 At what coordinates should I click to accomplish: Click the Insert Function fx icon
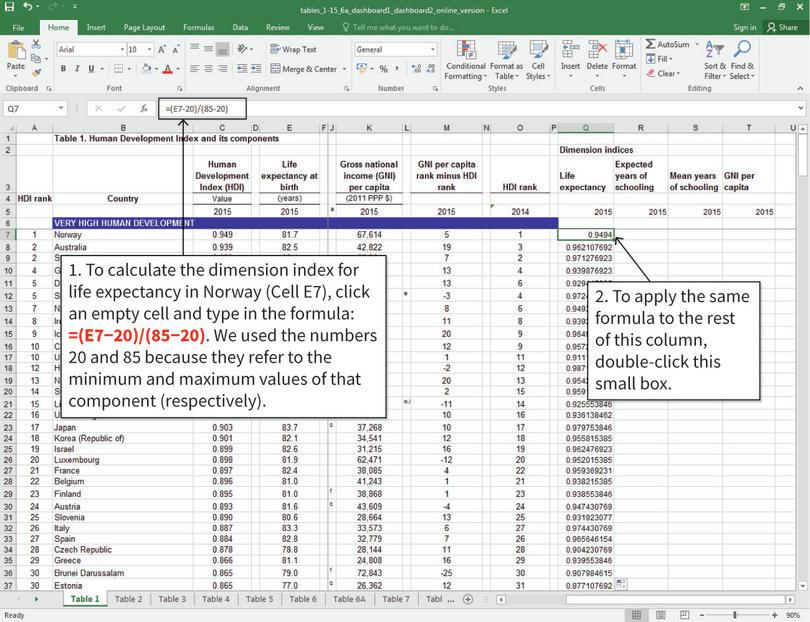(x=144, y=108)
